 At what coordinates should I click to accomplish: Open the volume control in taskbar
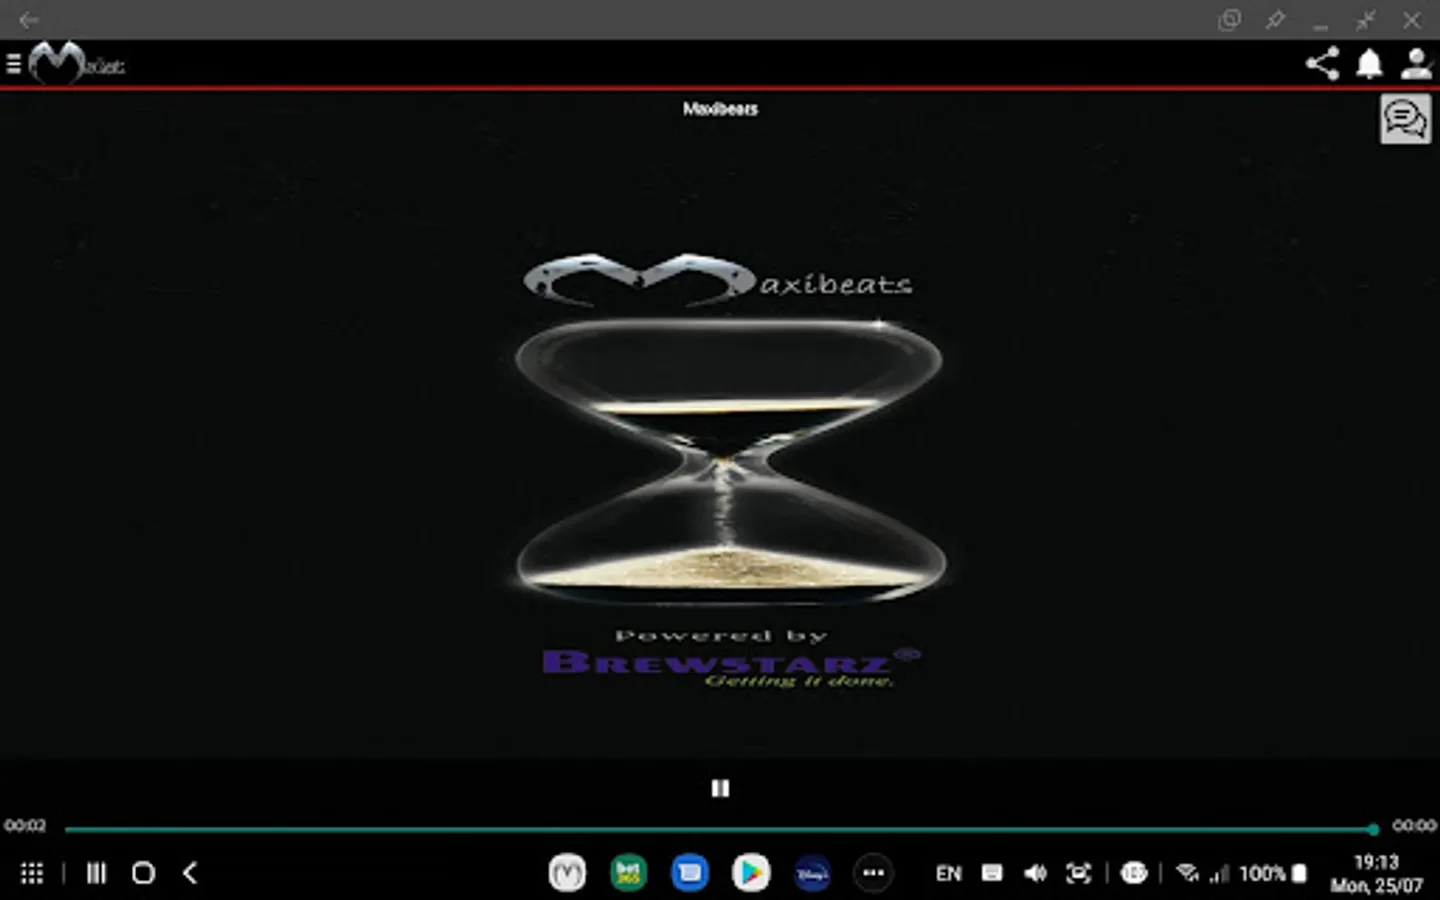click(1035, 873)
